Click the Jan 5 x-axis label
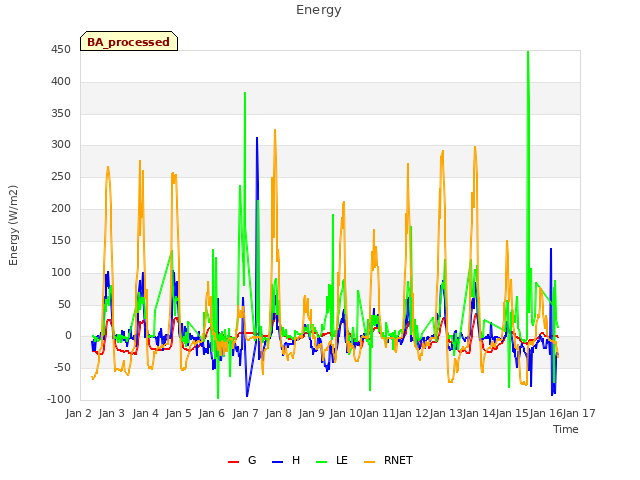 click(x=178, y=413)
